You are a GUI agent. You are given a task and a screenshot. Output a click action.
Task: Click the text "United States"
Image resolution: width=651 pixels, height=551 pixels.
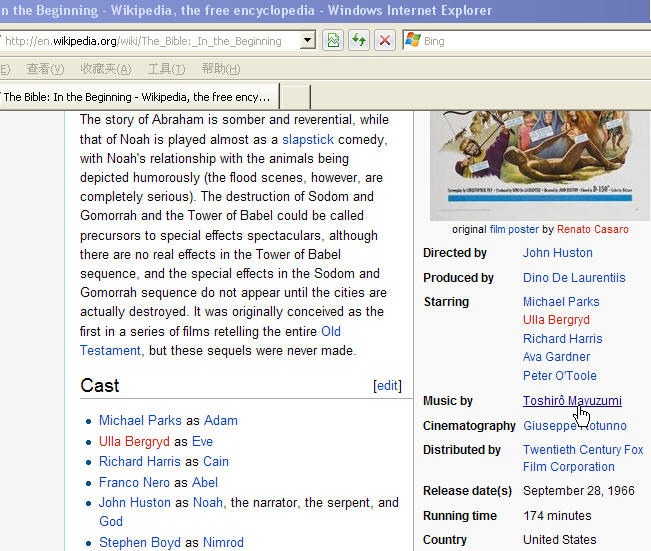559,540
